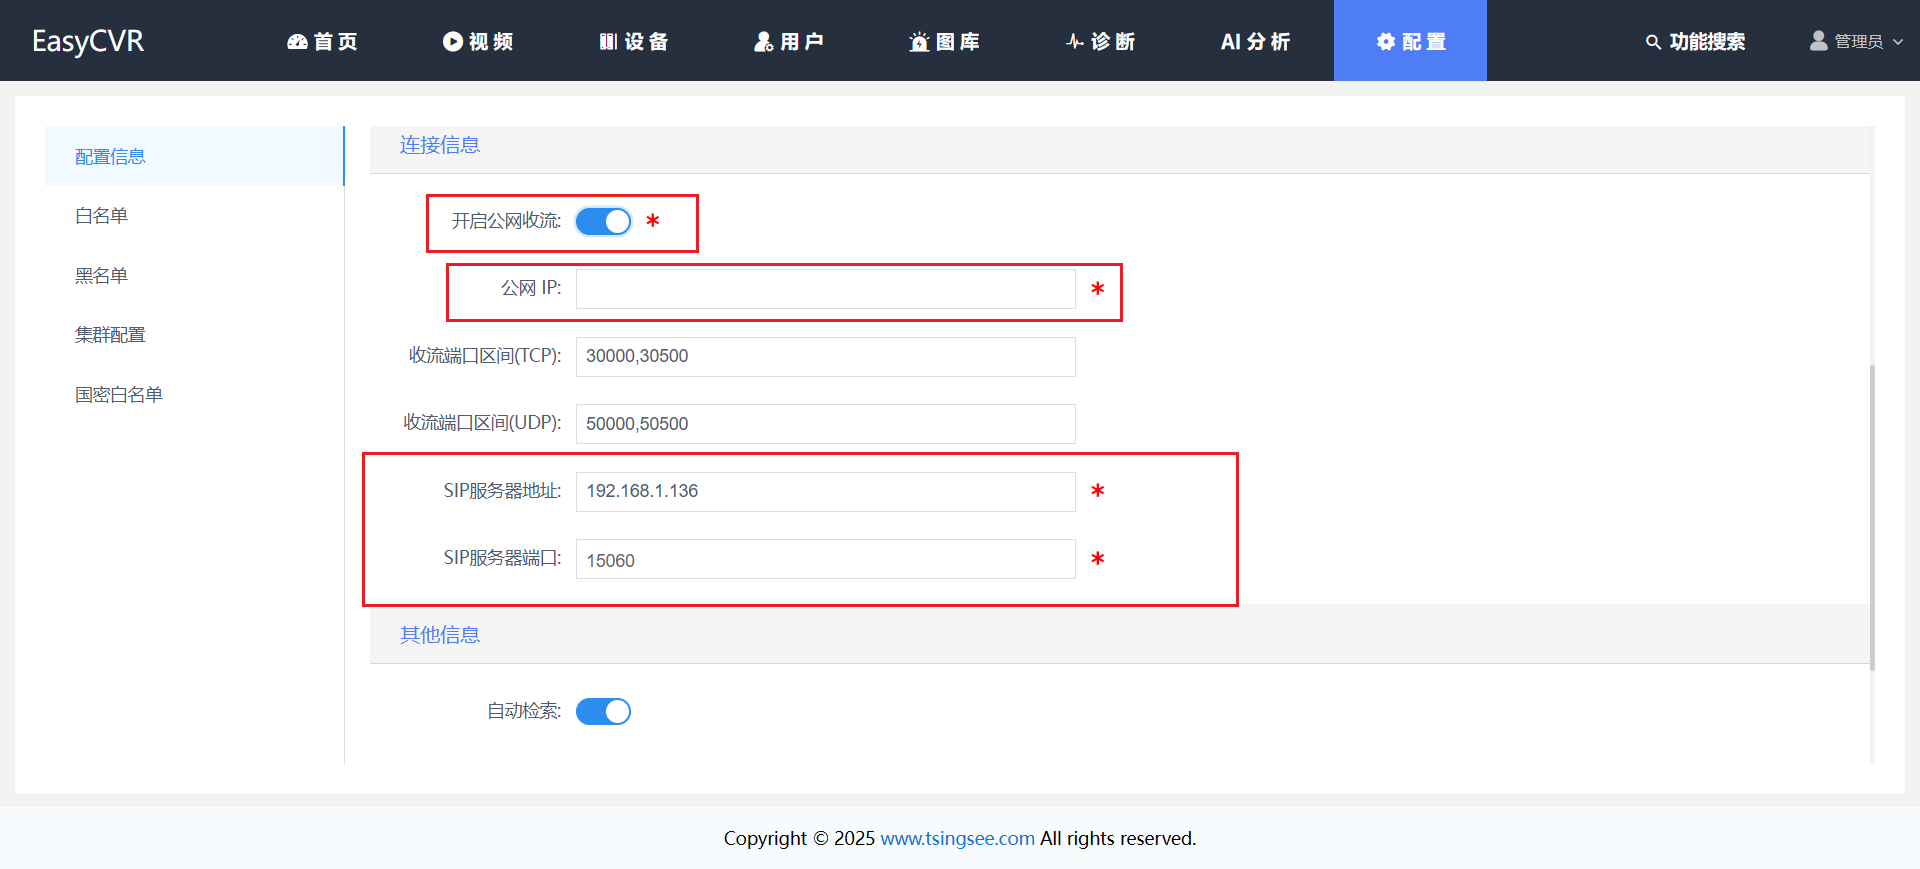Viewport: 1920px width, 869px height.
Task: Click the diagnosis pulse icon in navbar
Action: coord(1075,41)
